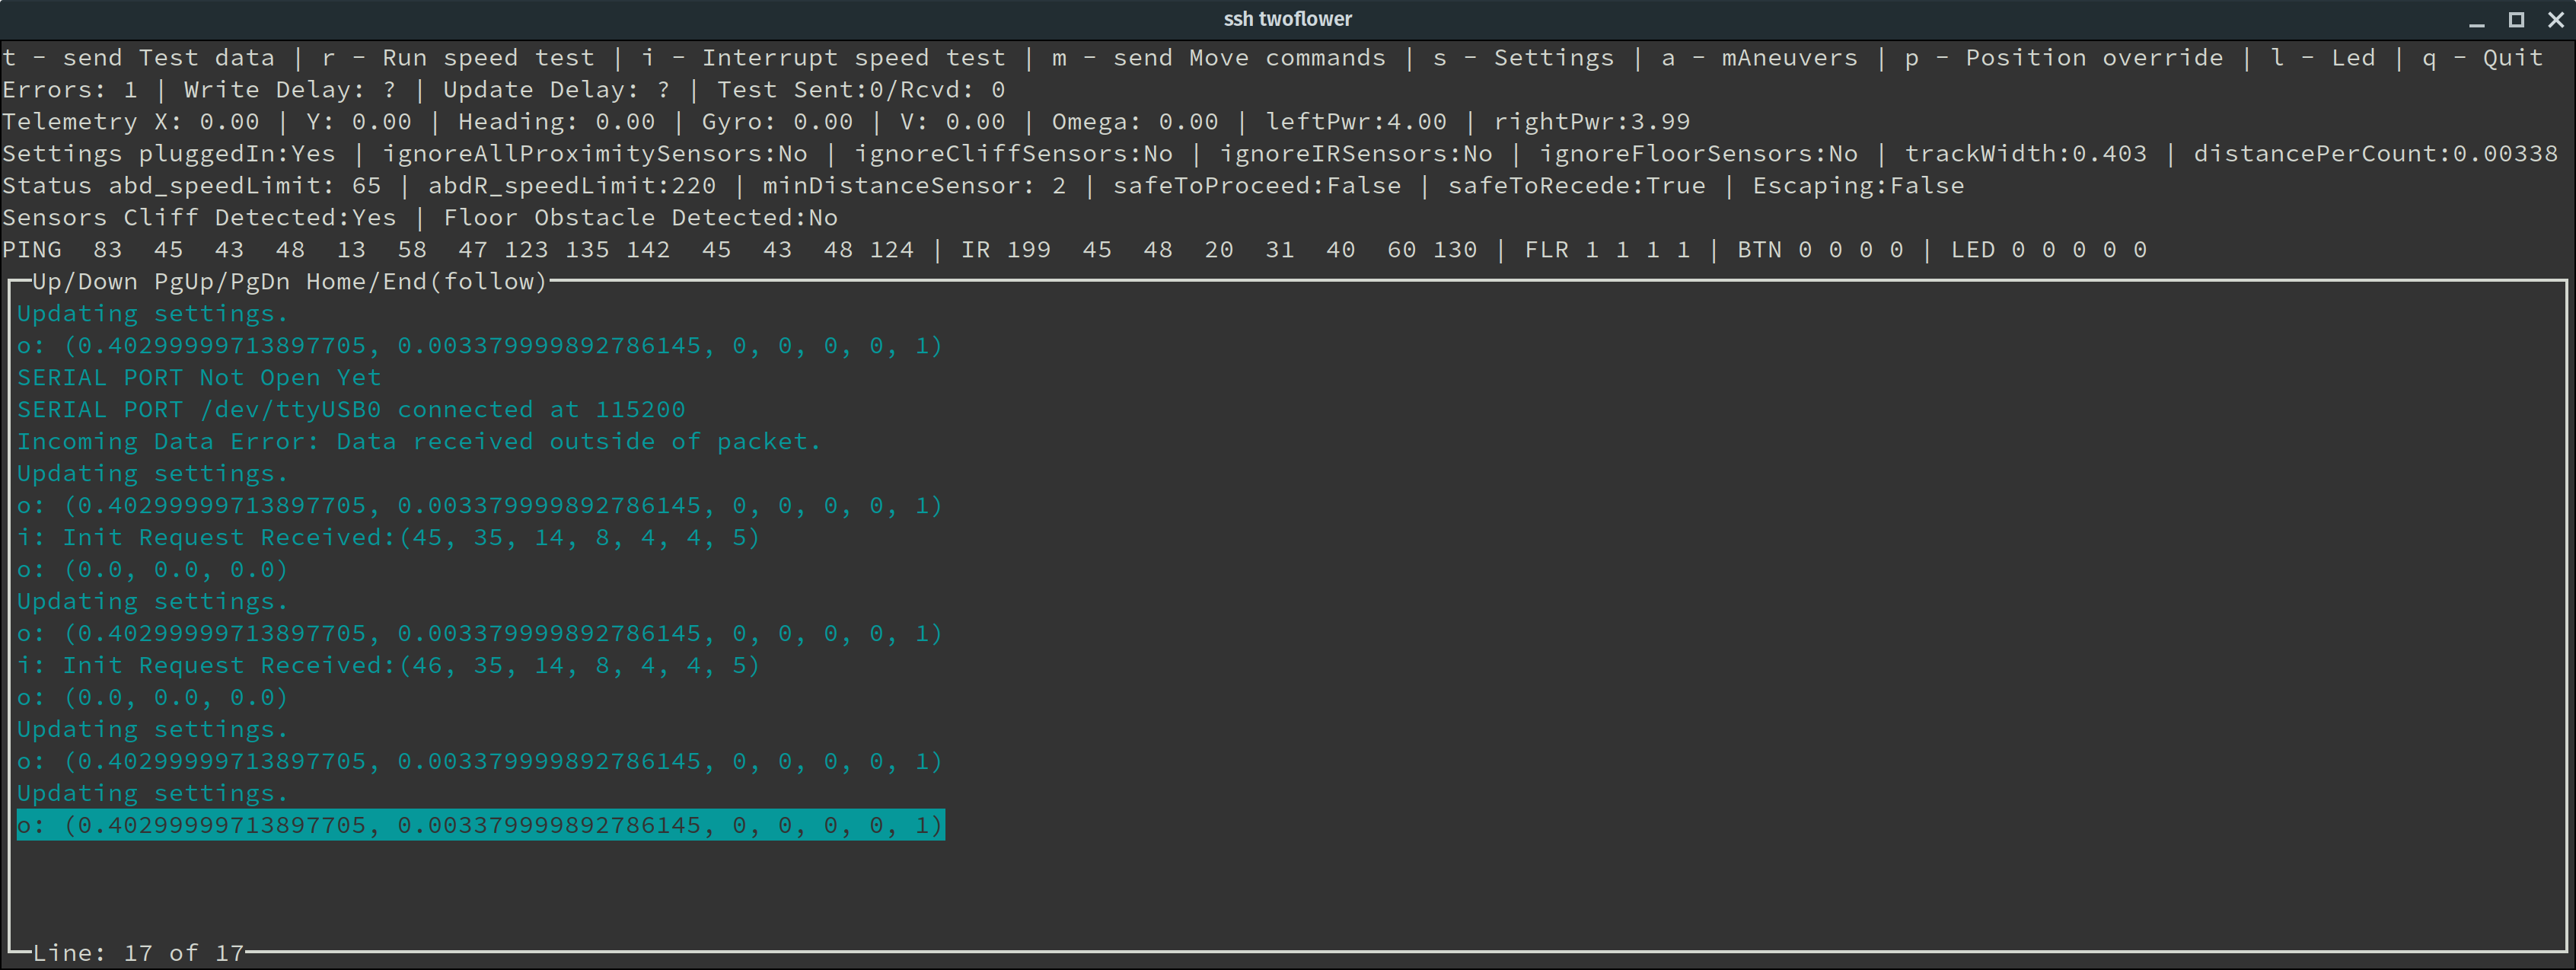Select 'r - Run speed test' option
Image resolution: width=2576 pixels, height=970 pixels.
[458, 58]
